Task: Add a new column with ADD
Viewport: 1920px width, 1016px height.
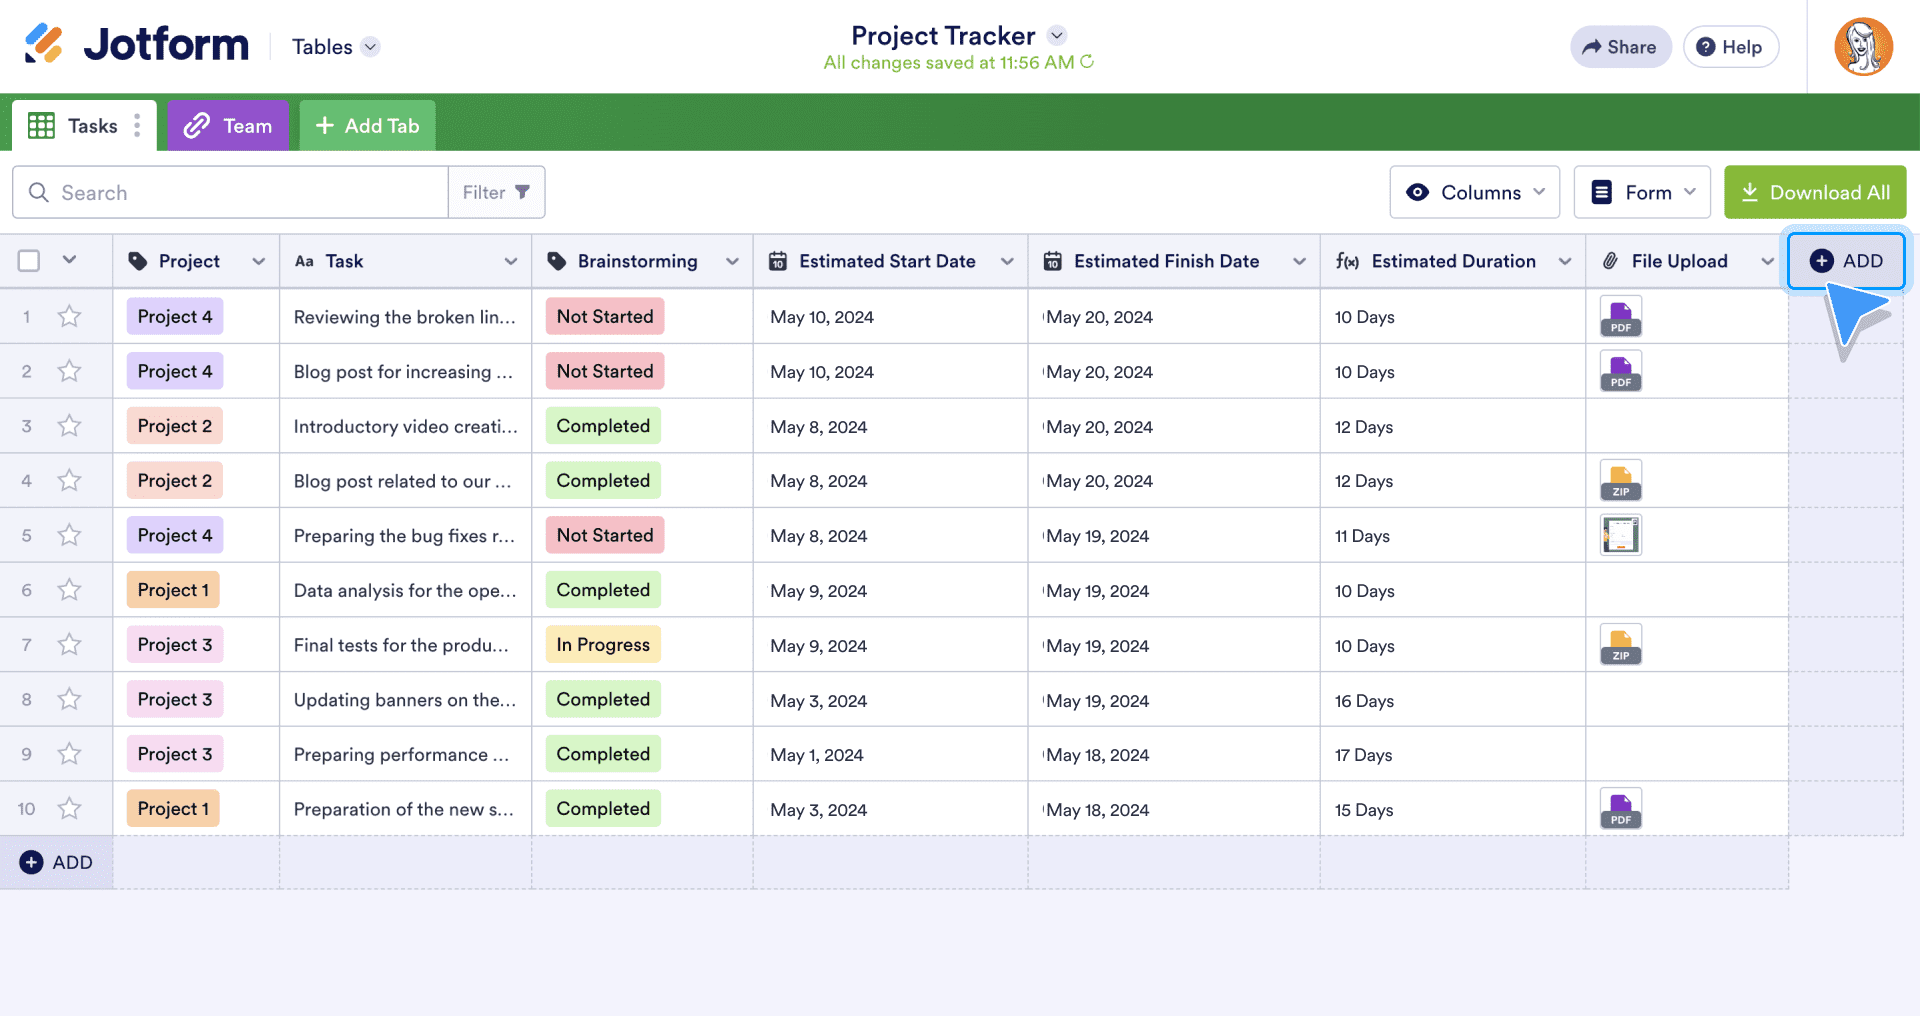Action: 1845,261
